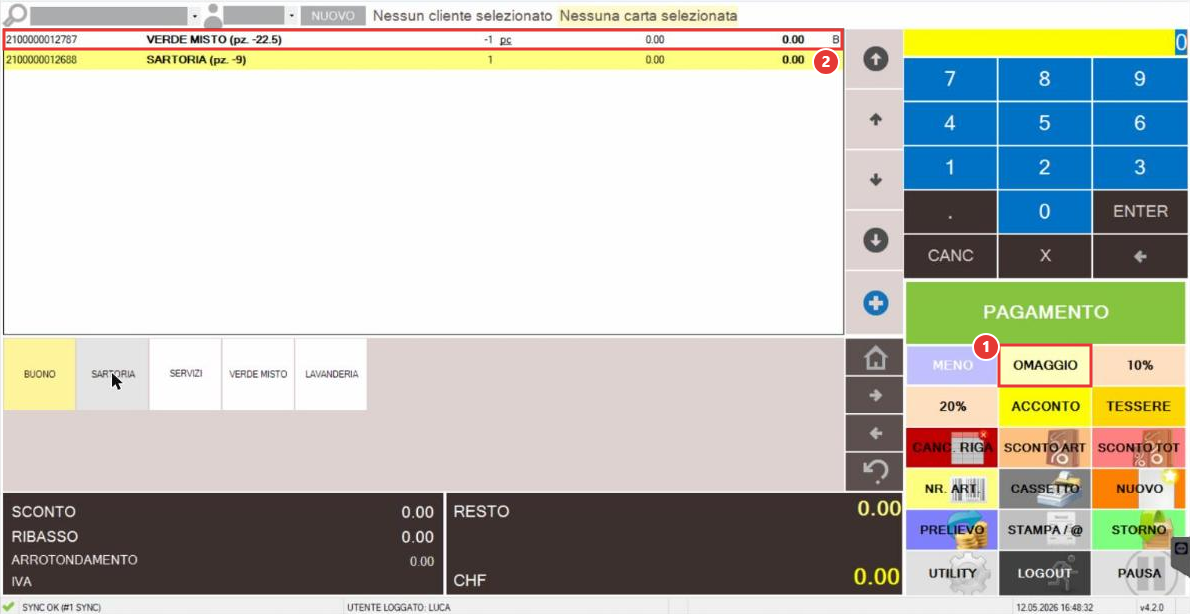Click the undo curved arrow icon
This screenshot has height=614, width=1190.
coord(876,471)
